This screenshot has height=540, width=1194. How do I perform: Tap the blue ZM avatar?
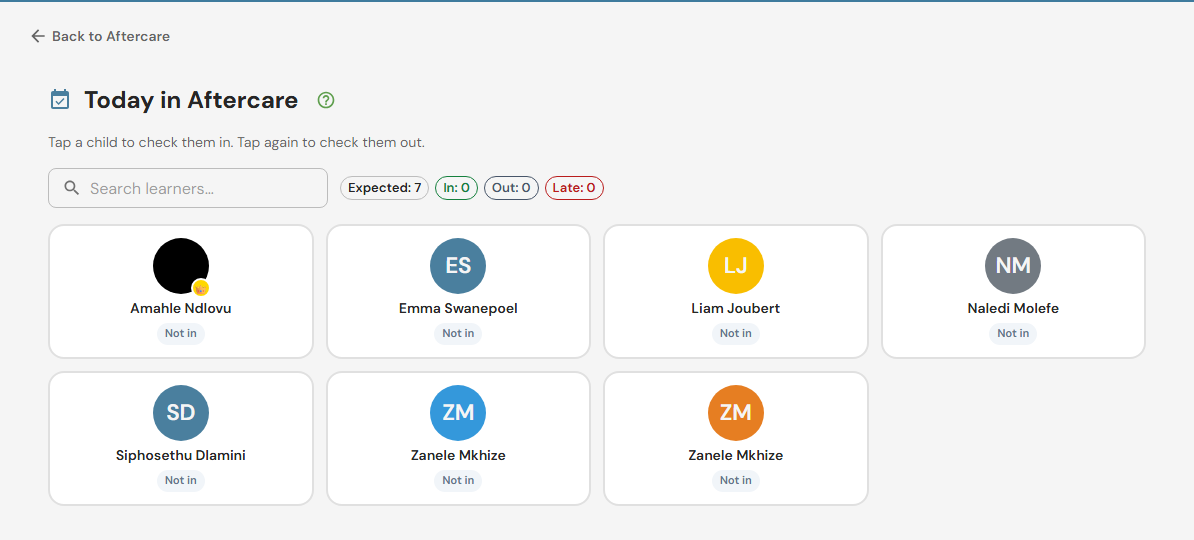458,413
